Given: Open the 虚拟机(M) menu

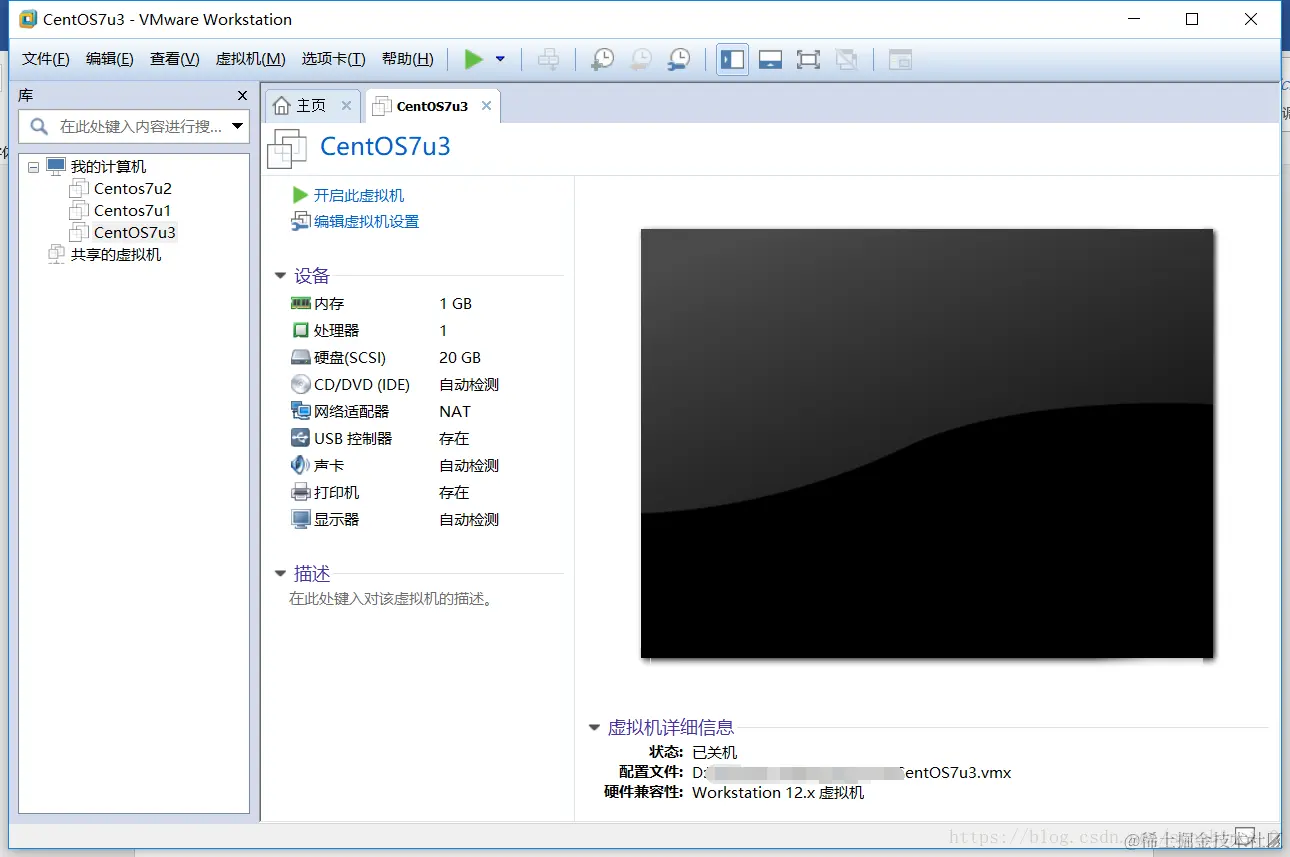Looking at the screenshot, I should 250,59.
